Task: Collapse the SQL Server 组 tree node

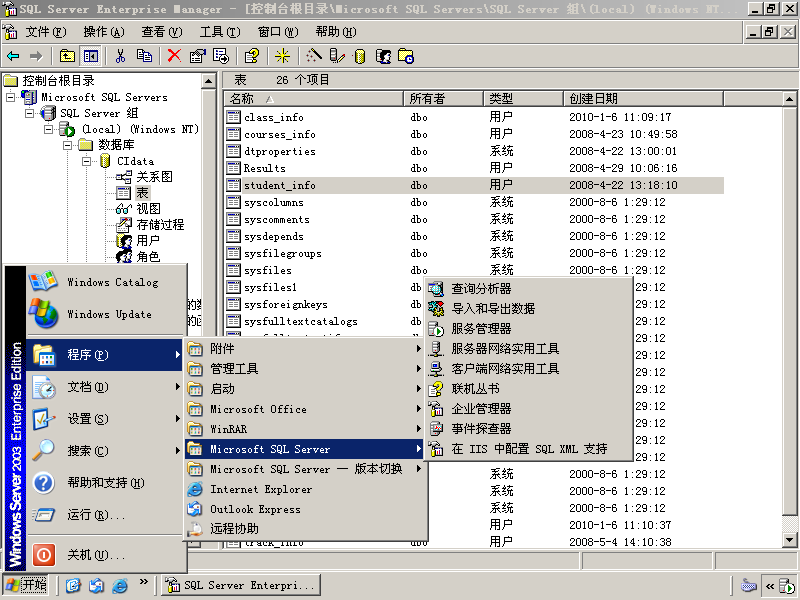Action: [30, 113]
